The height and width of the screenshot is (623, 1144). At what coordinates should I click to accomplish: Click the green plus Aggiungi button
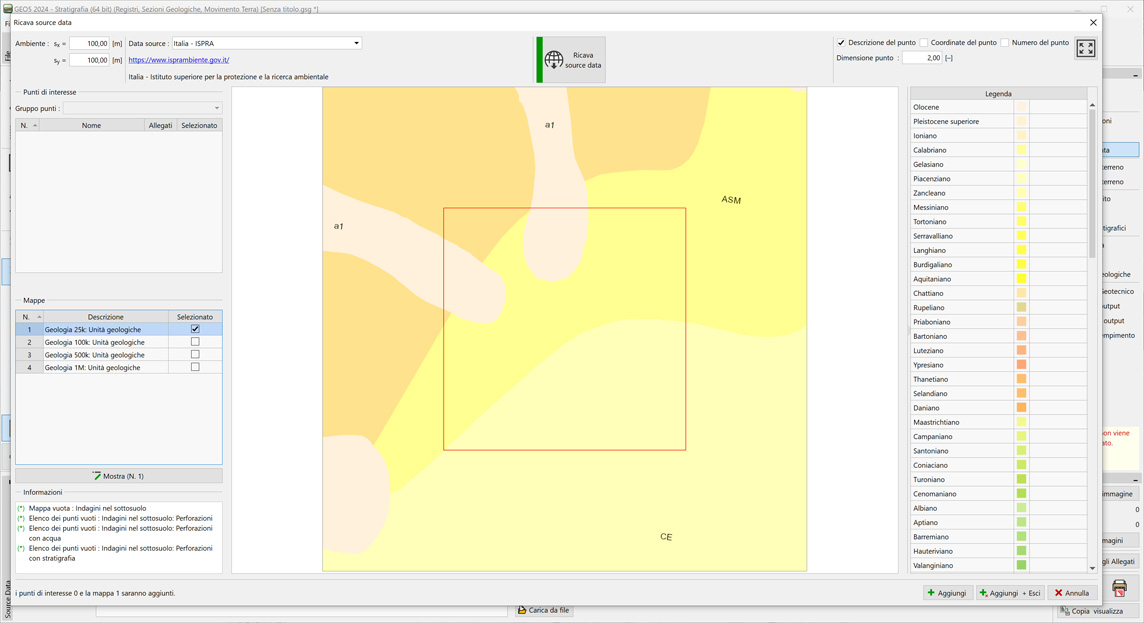pyautogui.click(x=946, y=593)
